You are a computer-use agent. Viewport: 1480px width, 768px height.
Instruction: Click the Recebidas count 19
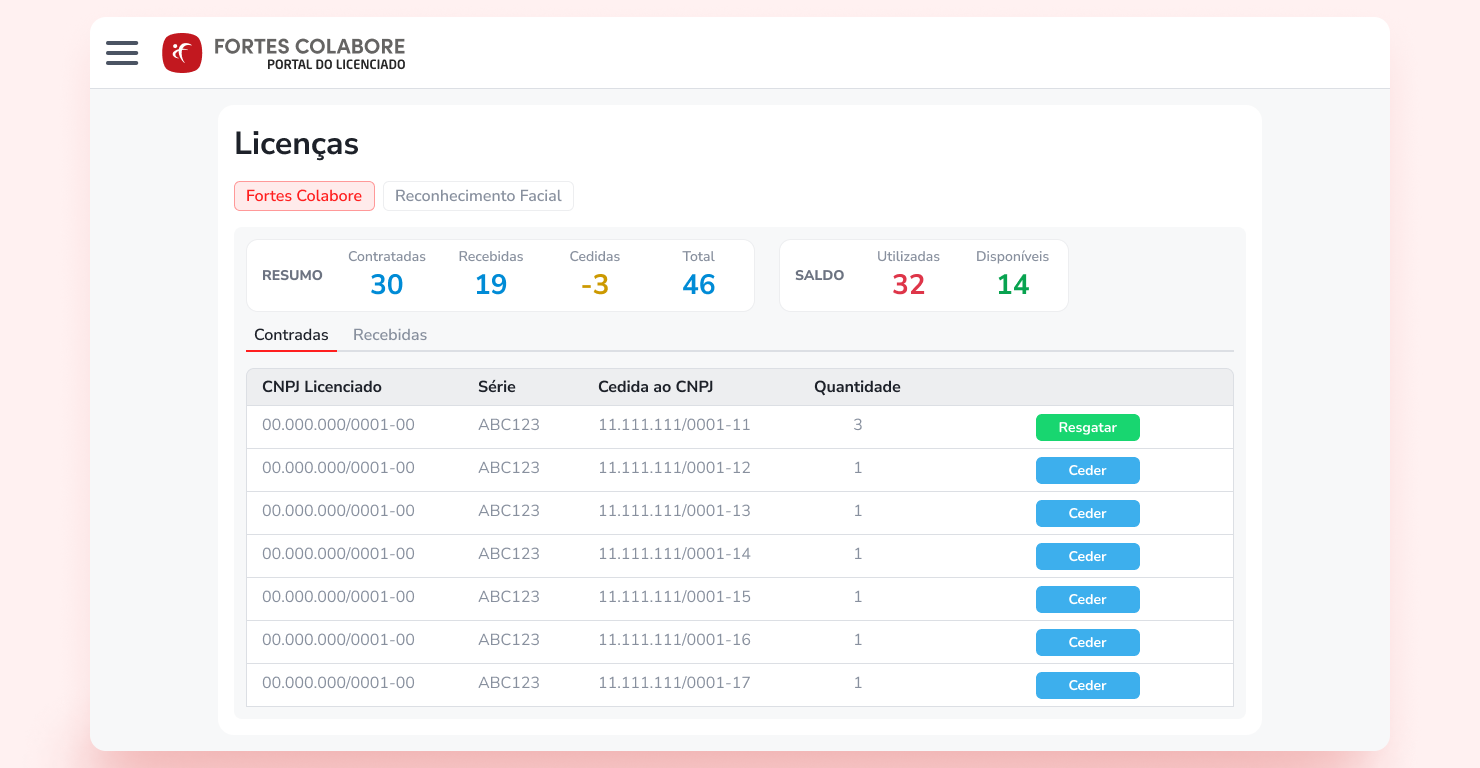(x=490, y=284)
